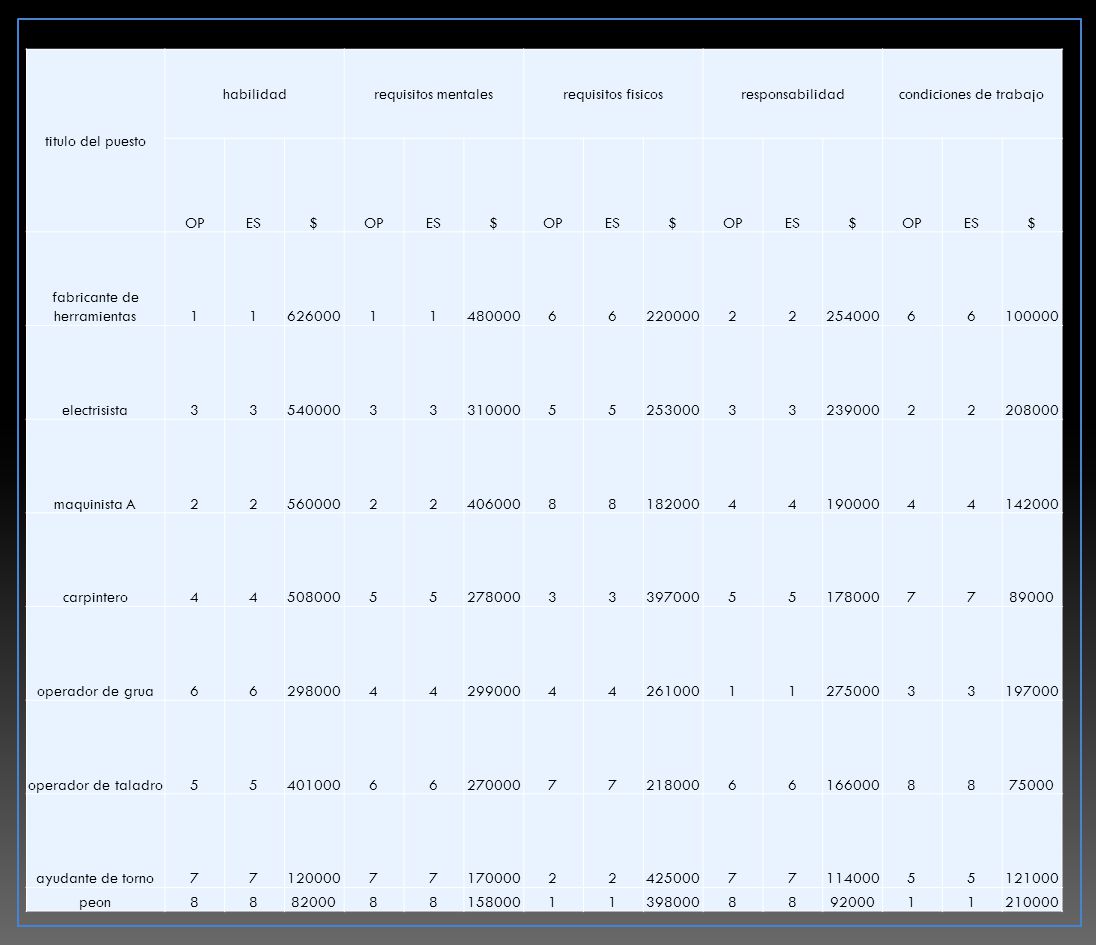
Task: Click the value 114000
Action: [x=853, y=878]
